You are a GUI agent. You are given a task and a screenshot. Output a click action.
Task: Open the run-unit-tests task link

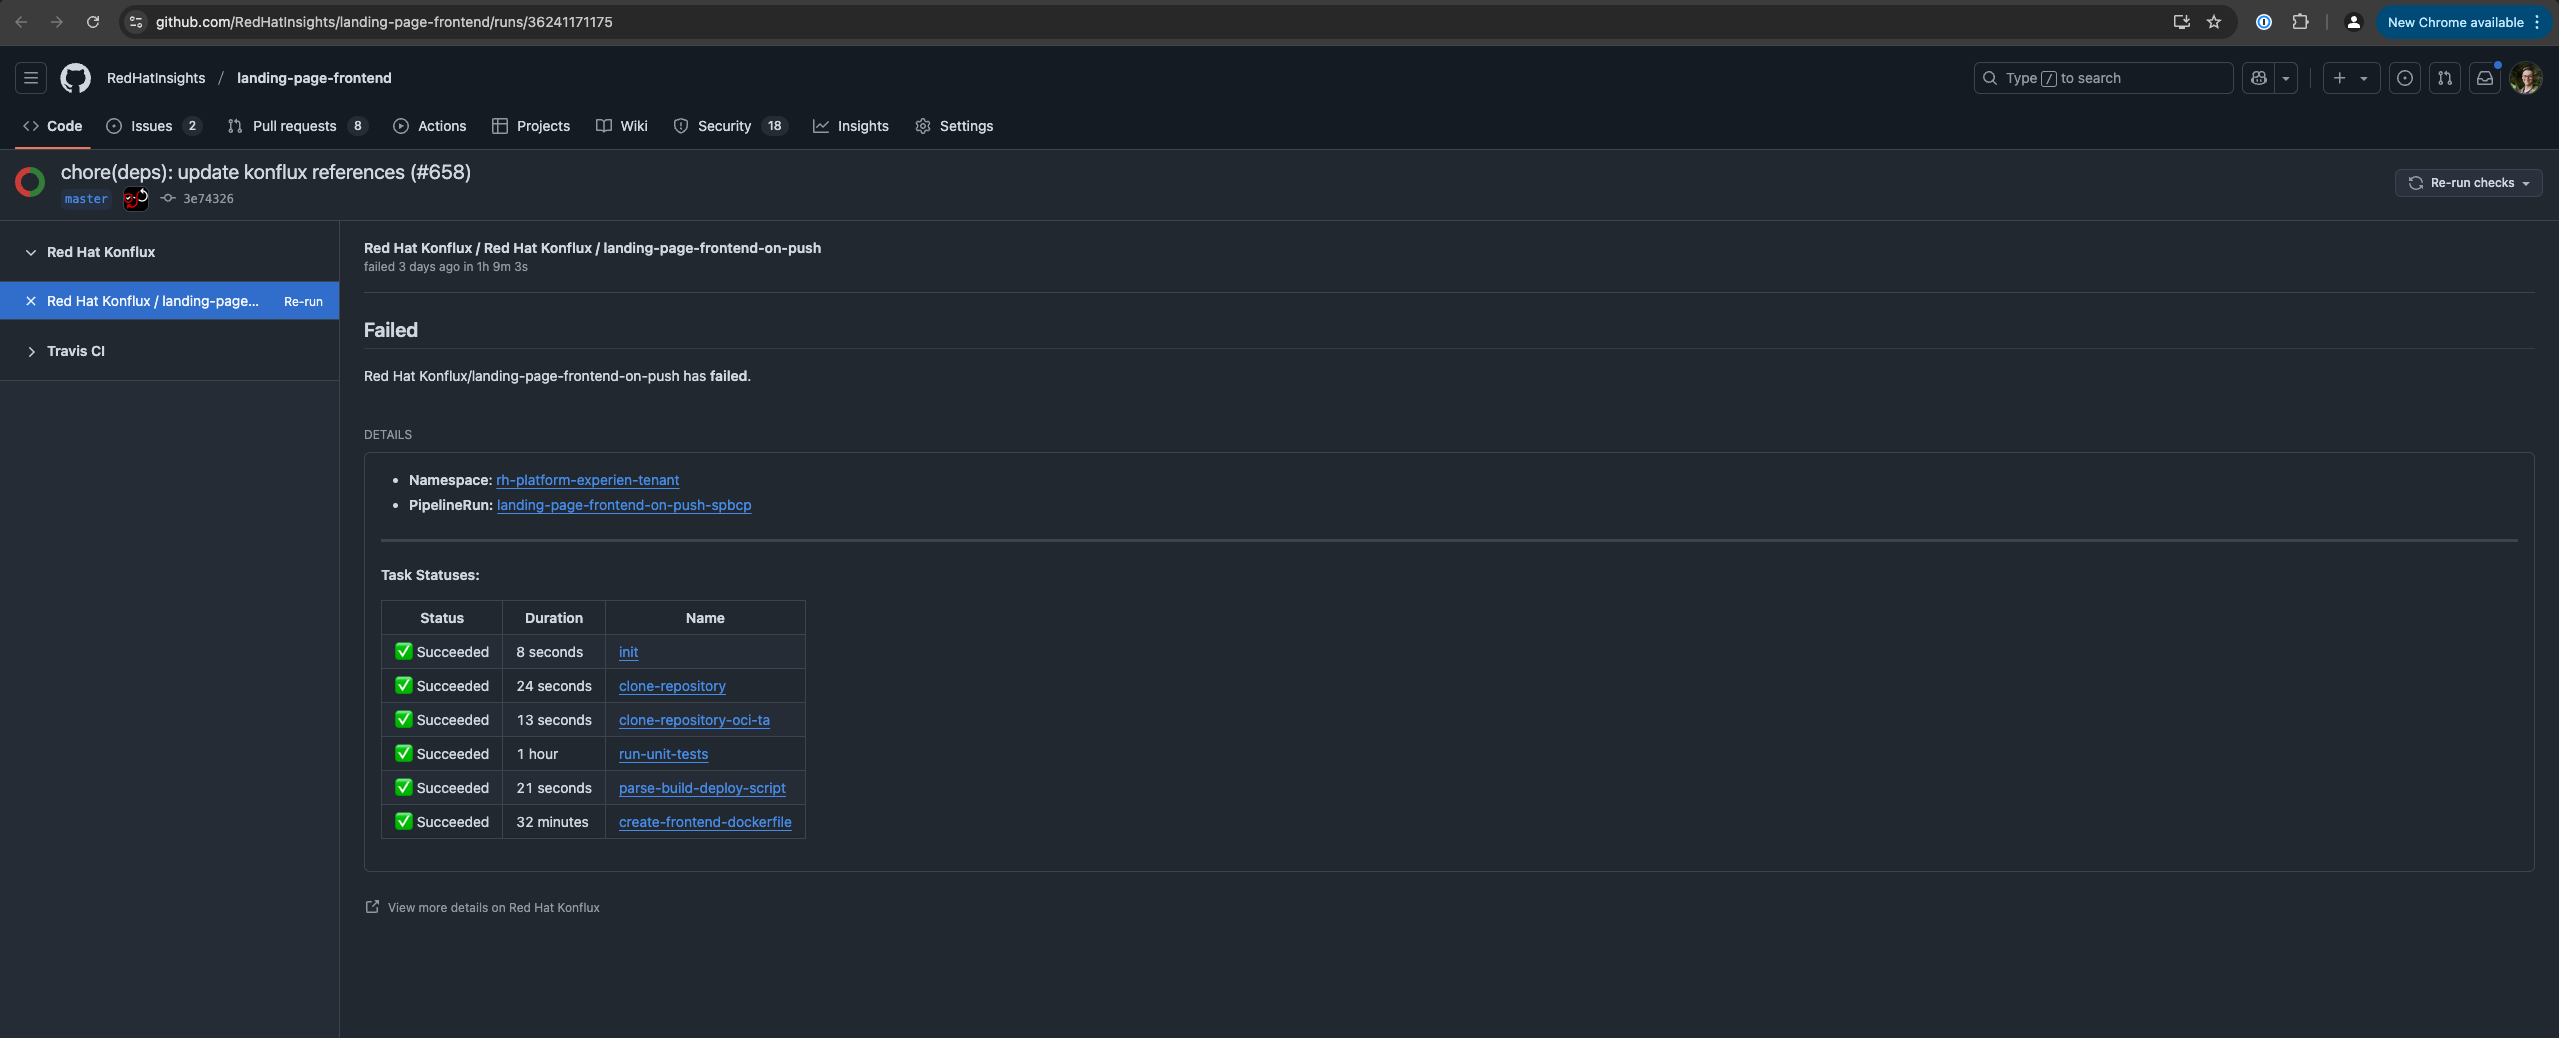point(663,754)
